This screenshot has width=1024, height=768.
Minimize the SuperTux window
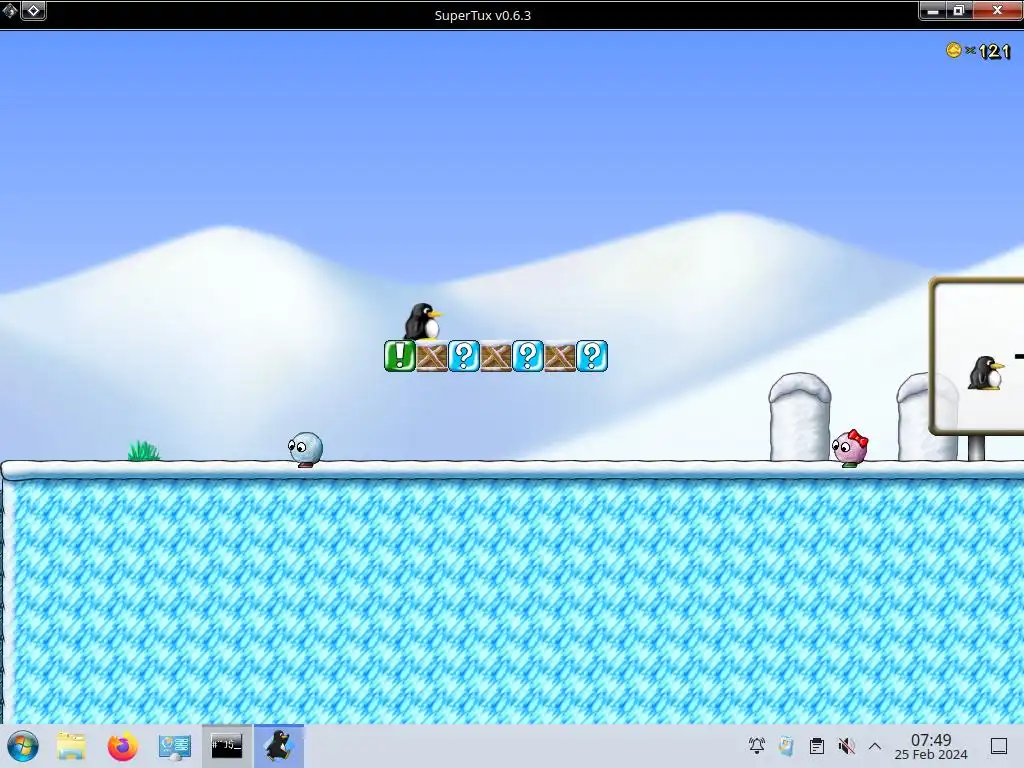[x=933, y=10]
